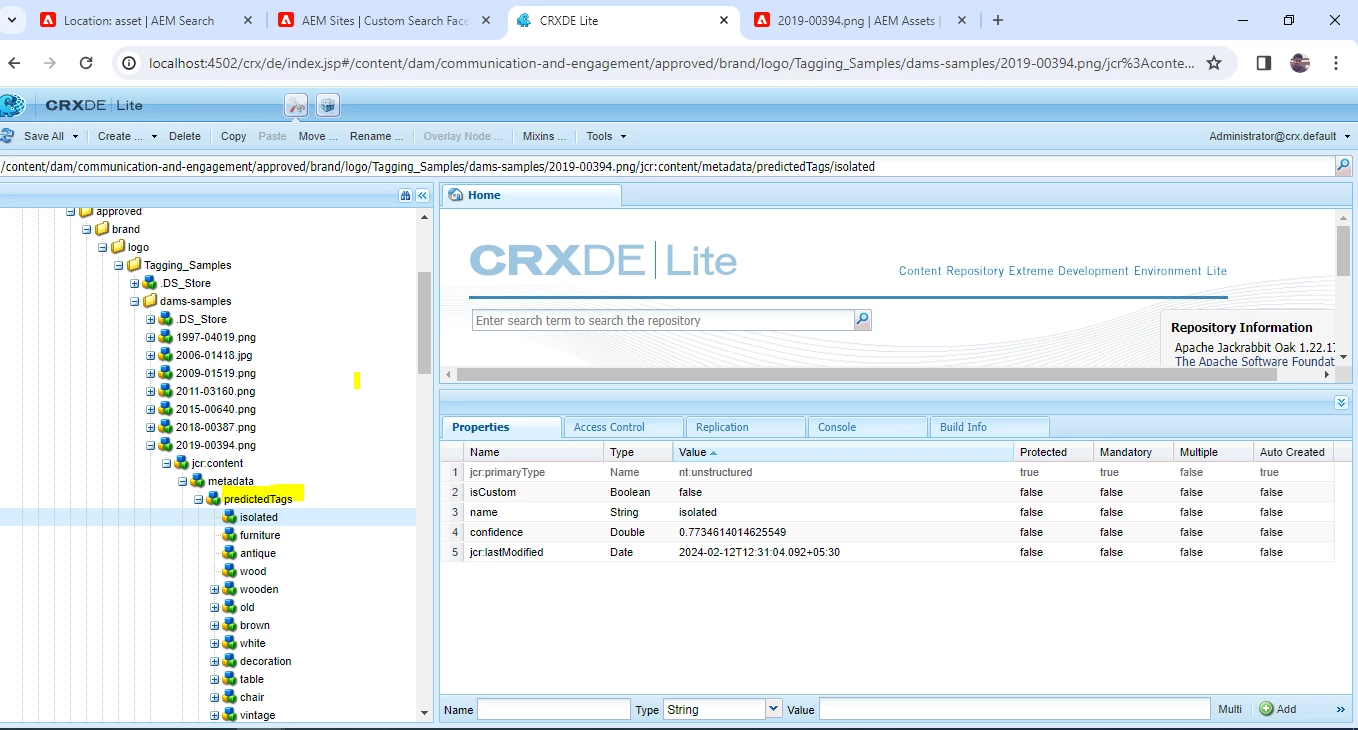Image resolution: width=1358 pixels, height=730 pixels.
Task: Select the antique tree node
Action: point(257,553)
